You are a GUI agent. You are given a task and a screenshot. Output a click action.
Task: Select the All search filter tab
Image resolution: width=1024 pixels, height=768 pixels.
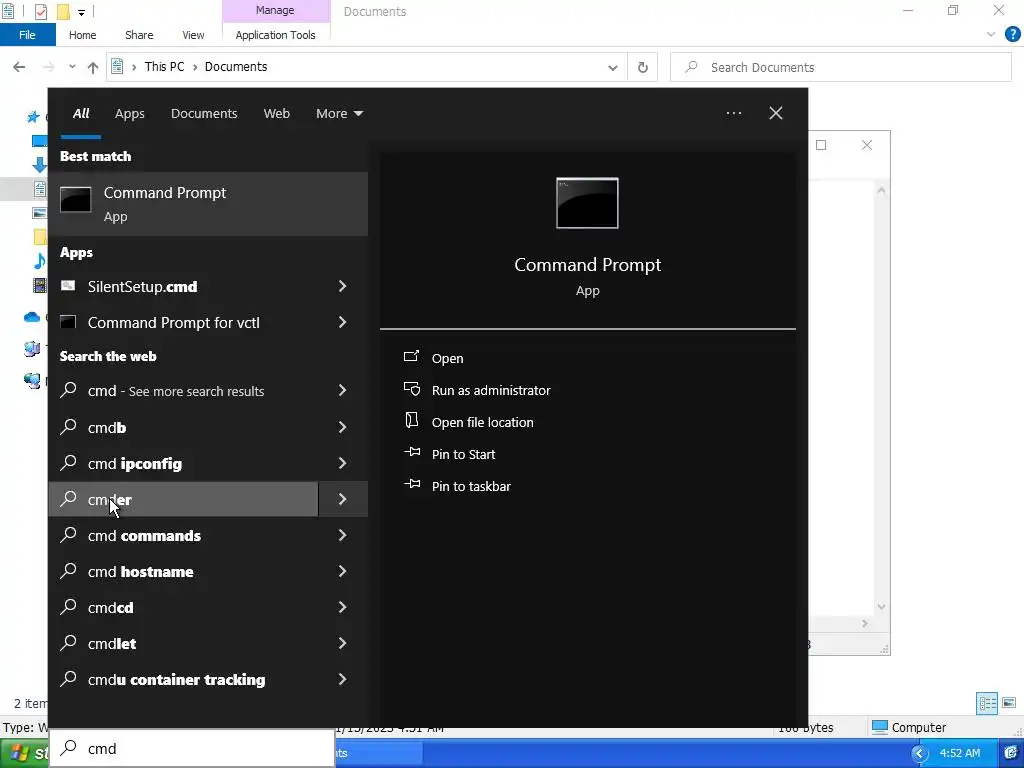81,114
